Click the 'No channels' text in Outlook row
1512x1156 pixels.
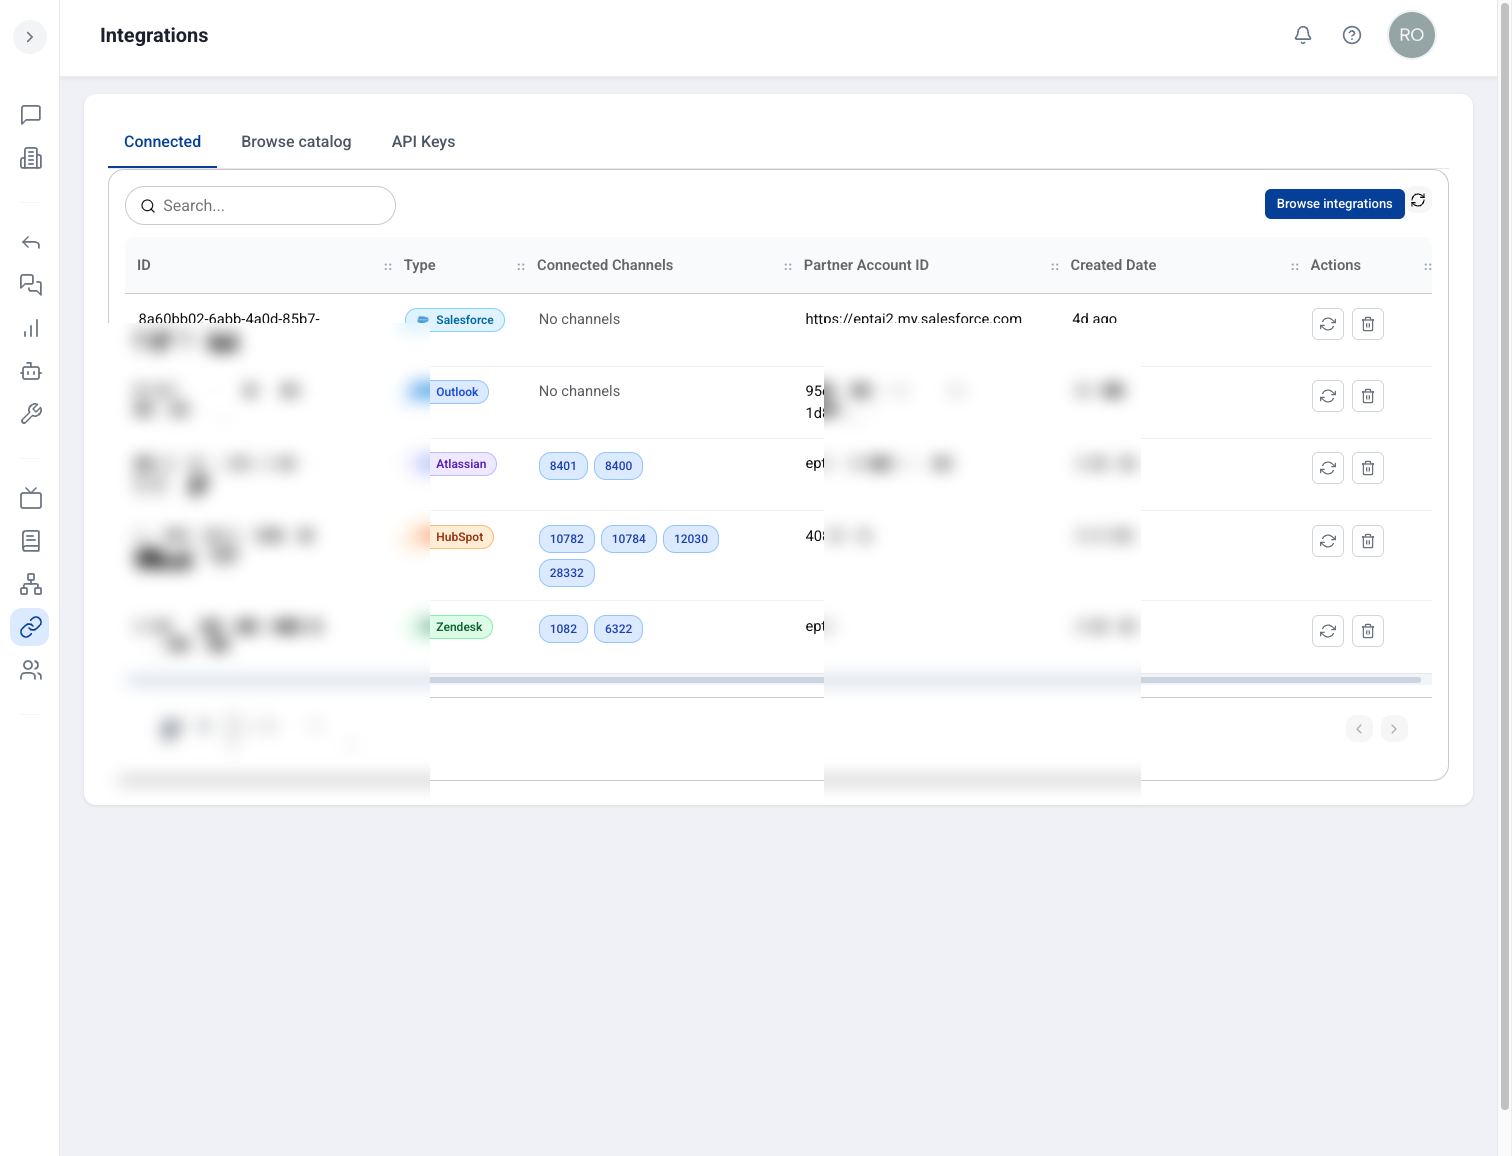click(579, 391)
